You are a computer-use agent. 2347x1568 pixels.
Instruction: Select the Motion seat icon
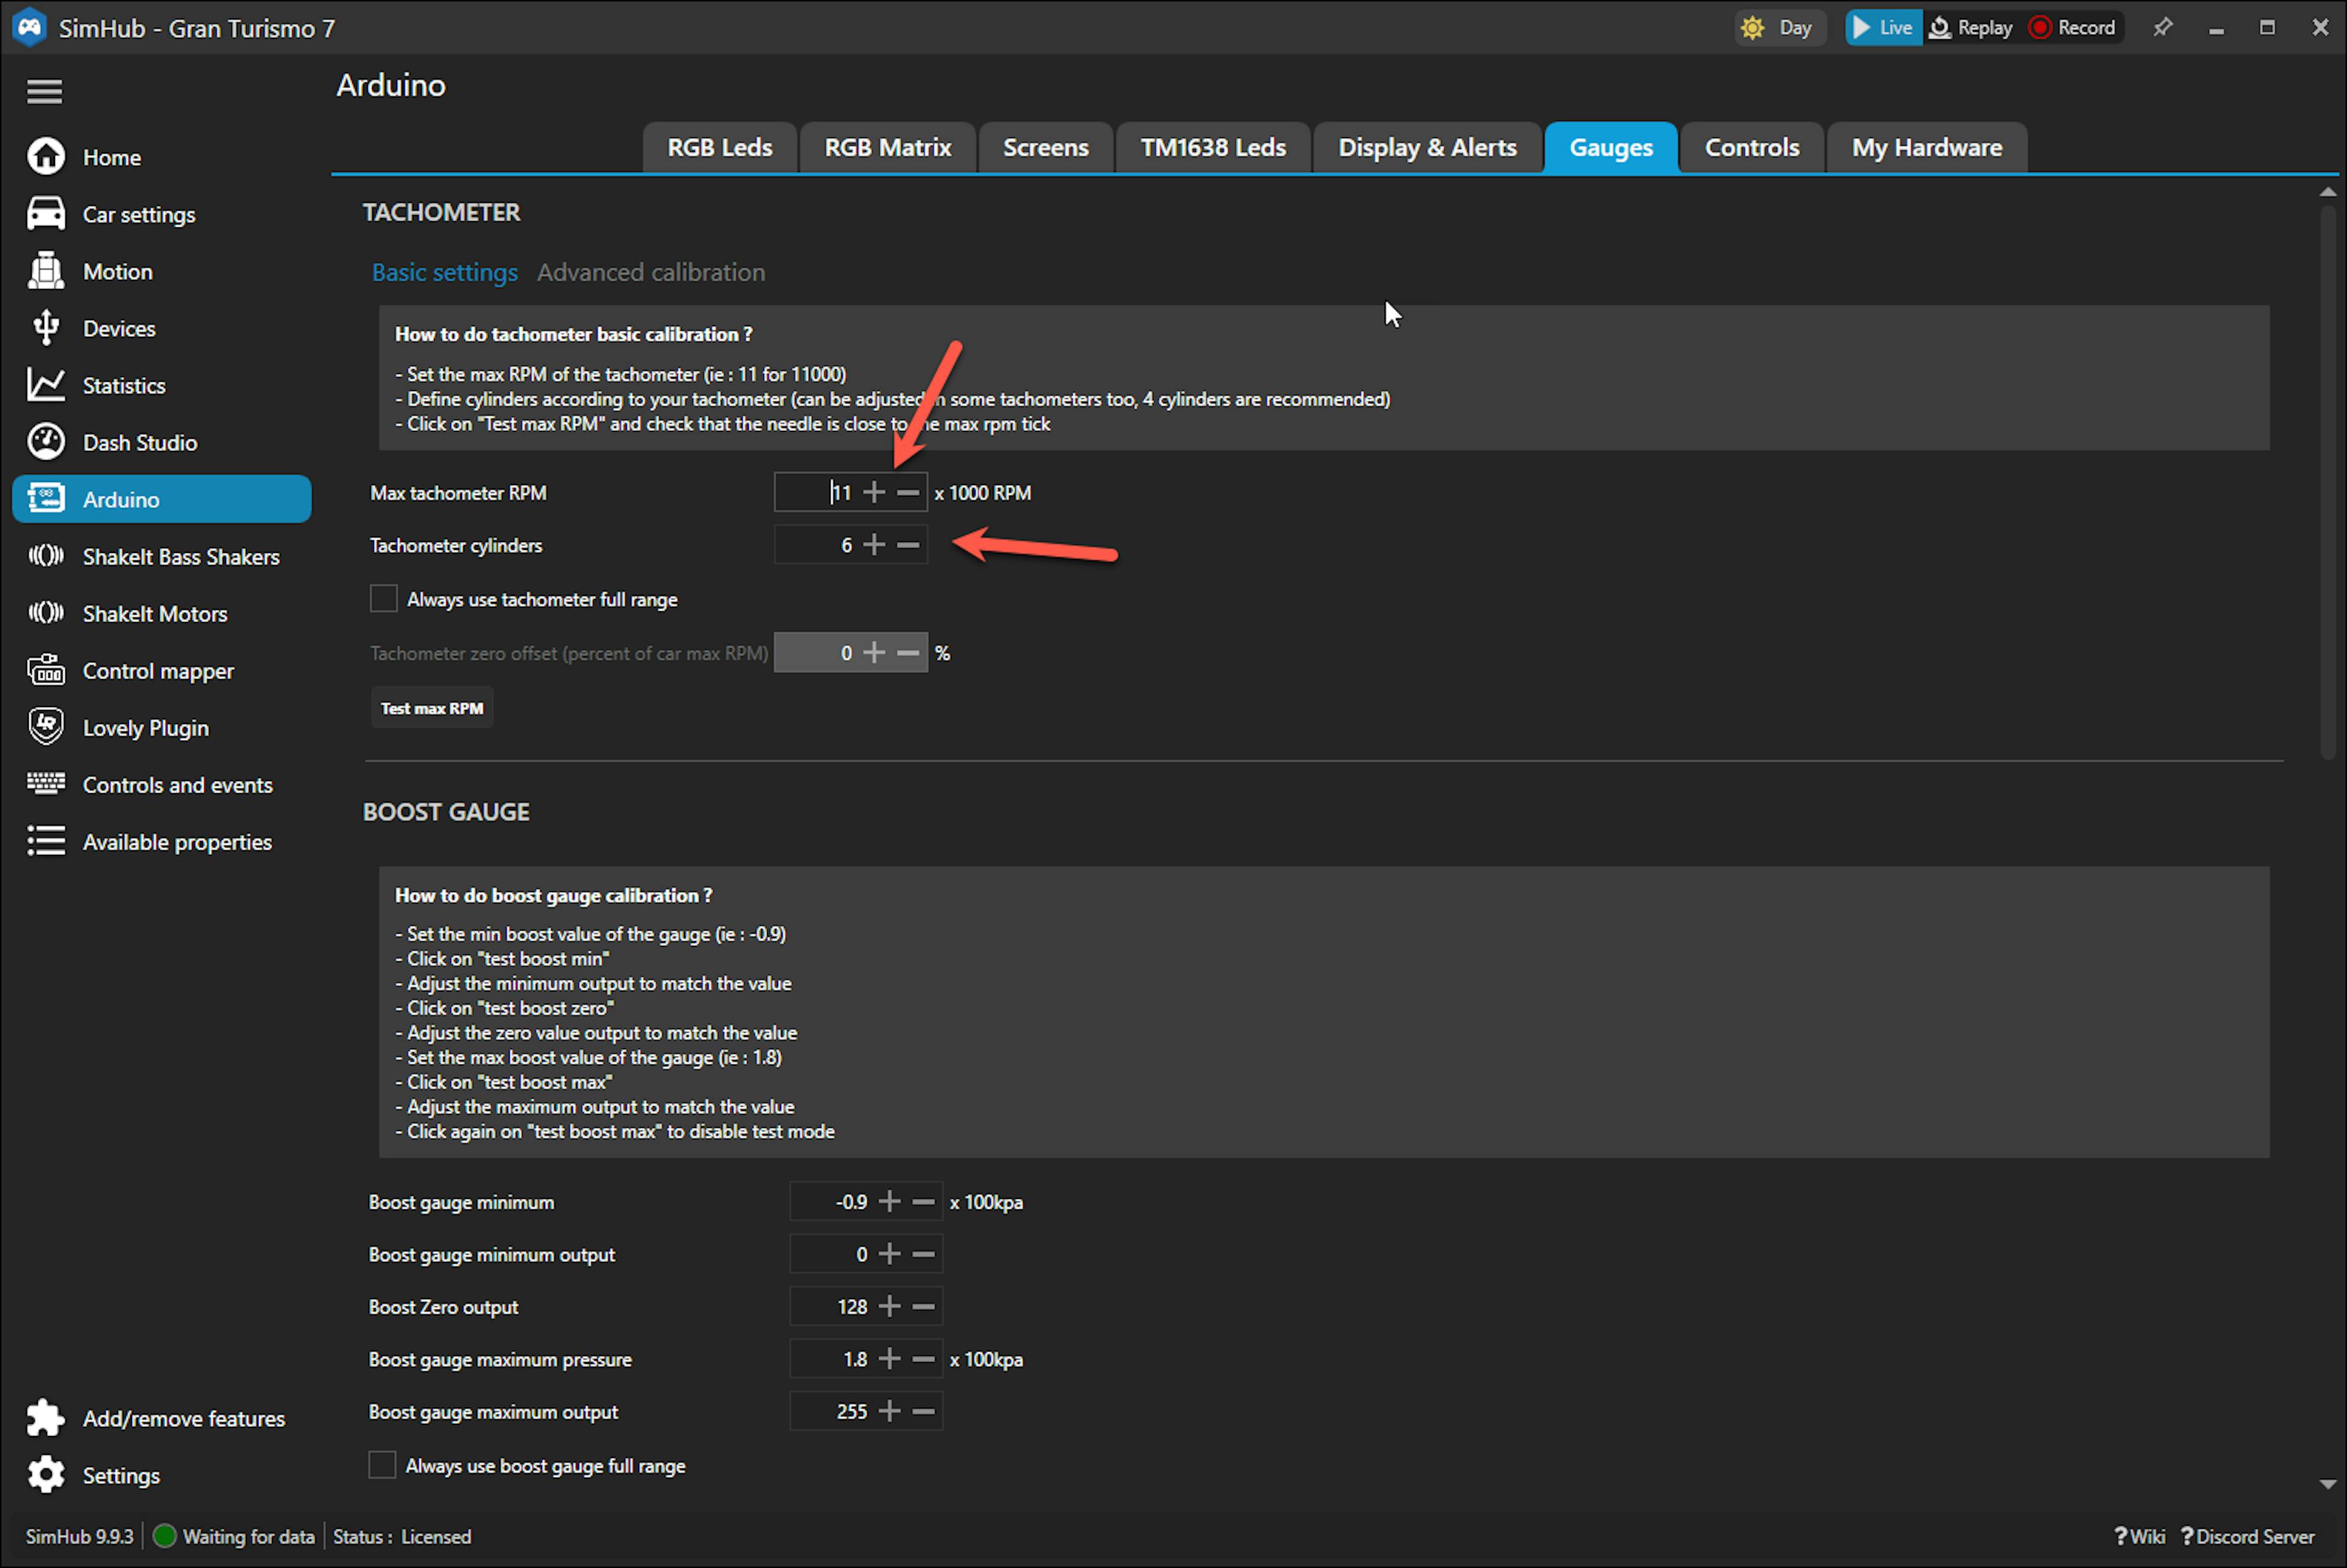click(46, 271)
